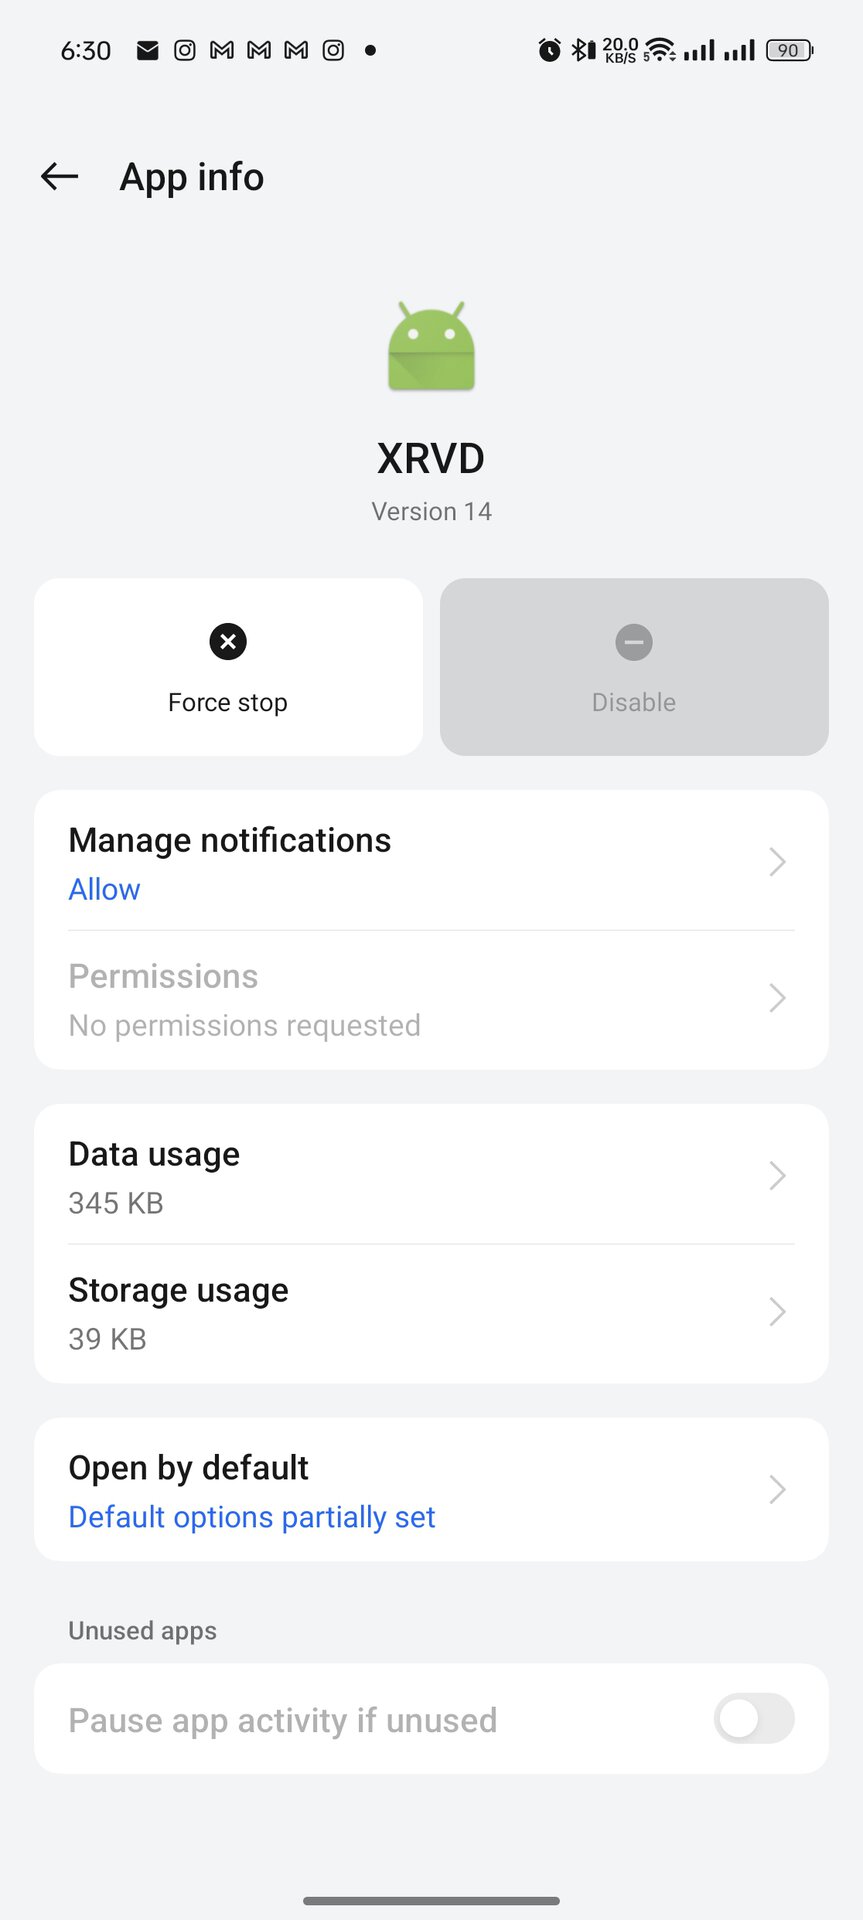Screen dimensions: 863x1920
Task: Tap the Allow notifications link
Action: click(x=104, y=889)
